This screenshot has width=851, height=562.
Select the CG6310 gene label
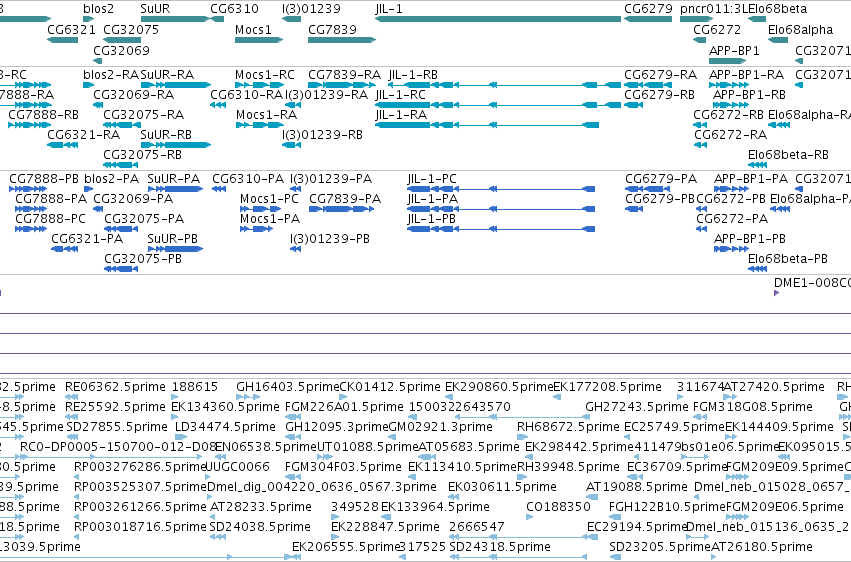coord(234,9)
